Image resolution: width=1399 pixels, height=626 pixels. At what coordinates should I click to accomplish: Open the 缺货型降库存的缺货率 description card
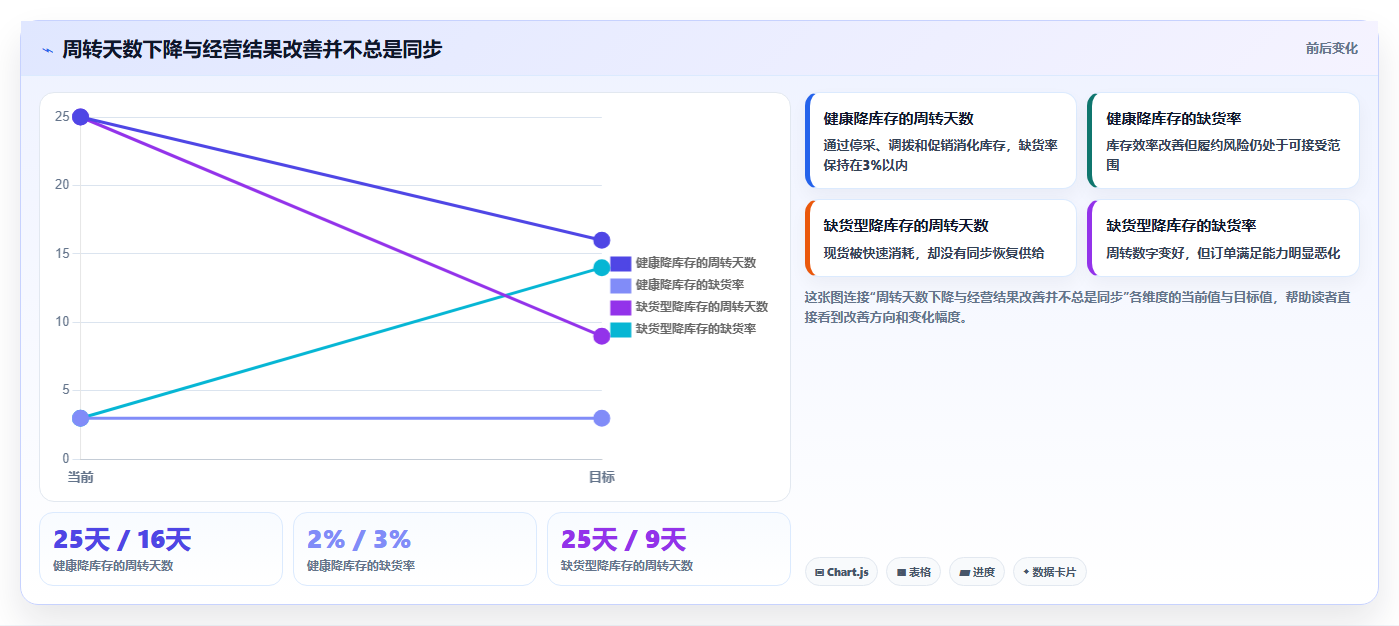click(1223, 238)
